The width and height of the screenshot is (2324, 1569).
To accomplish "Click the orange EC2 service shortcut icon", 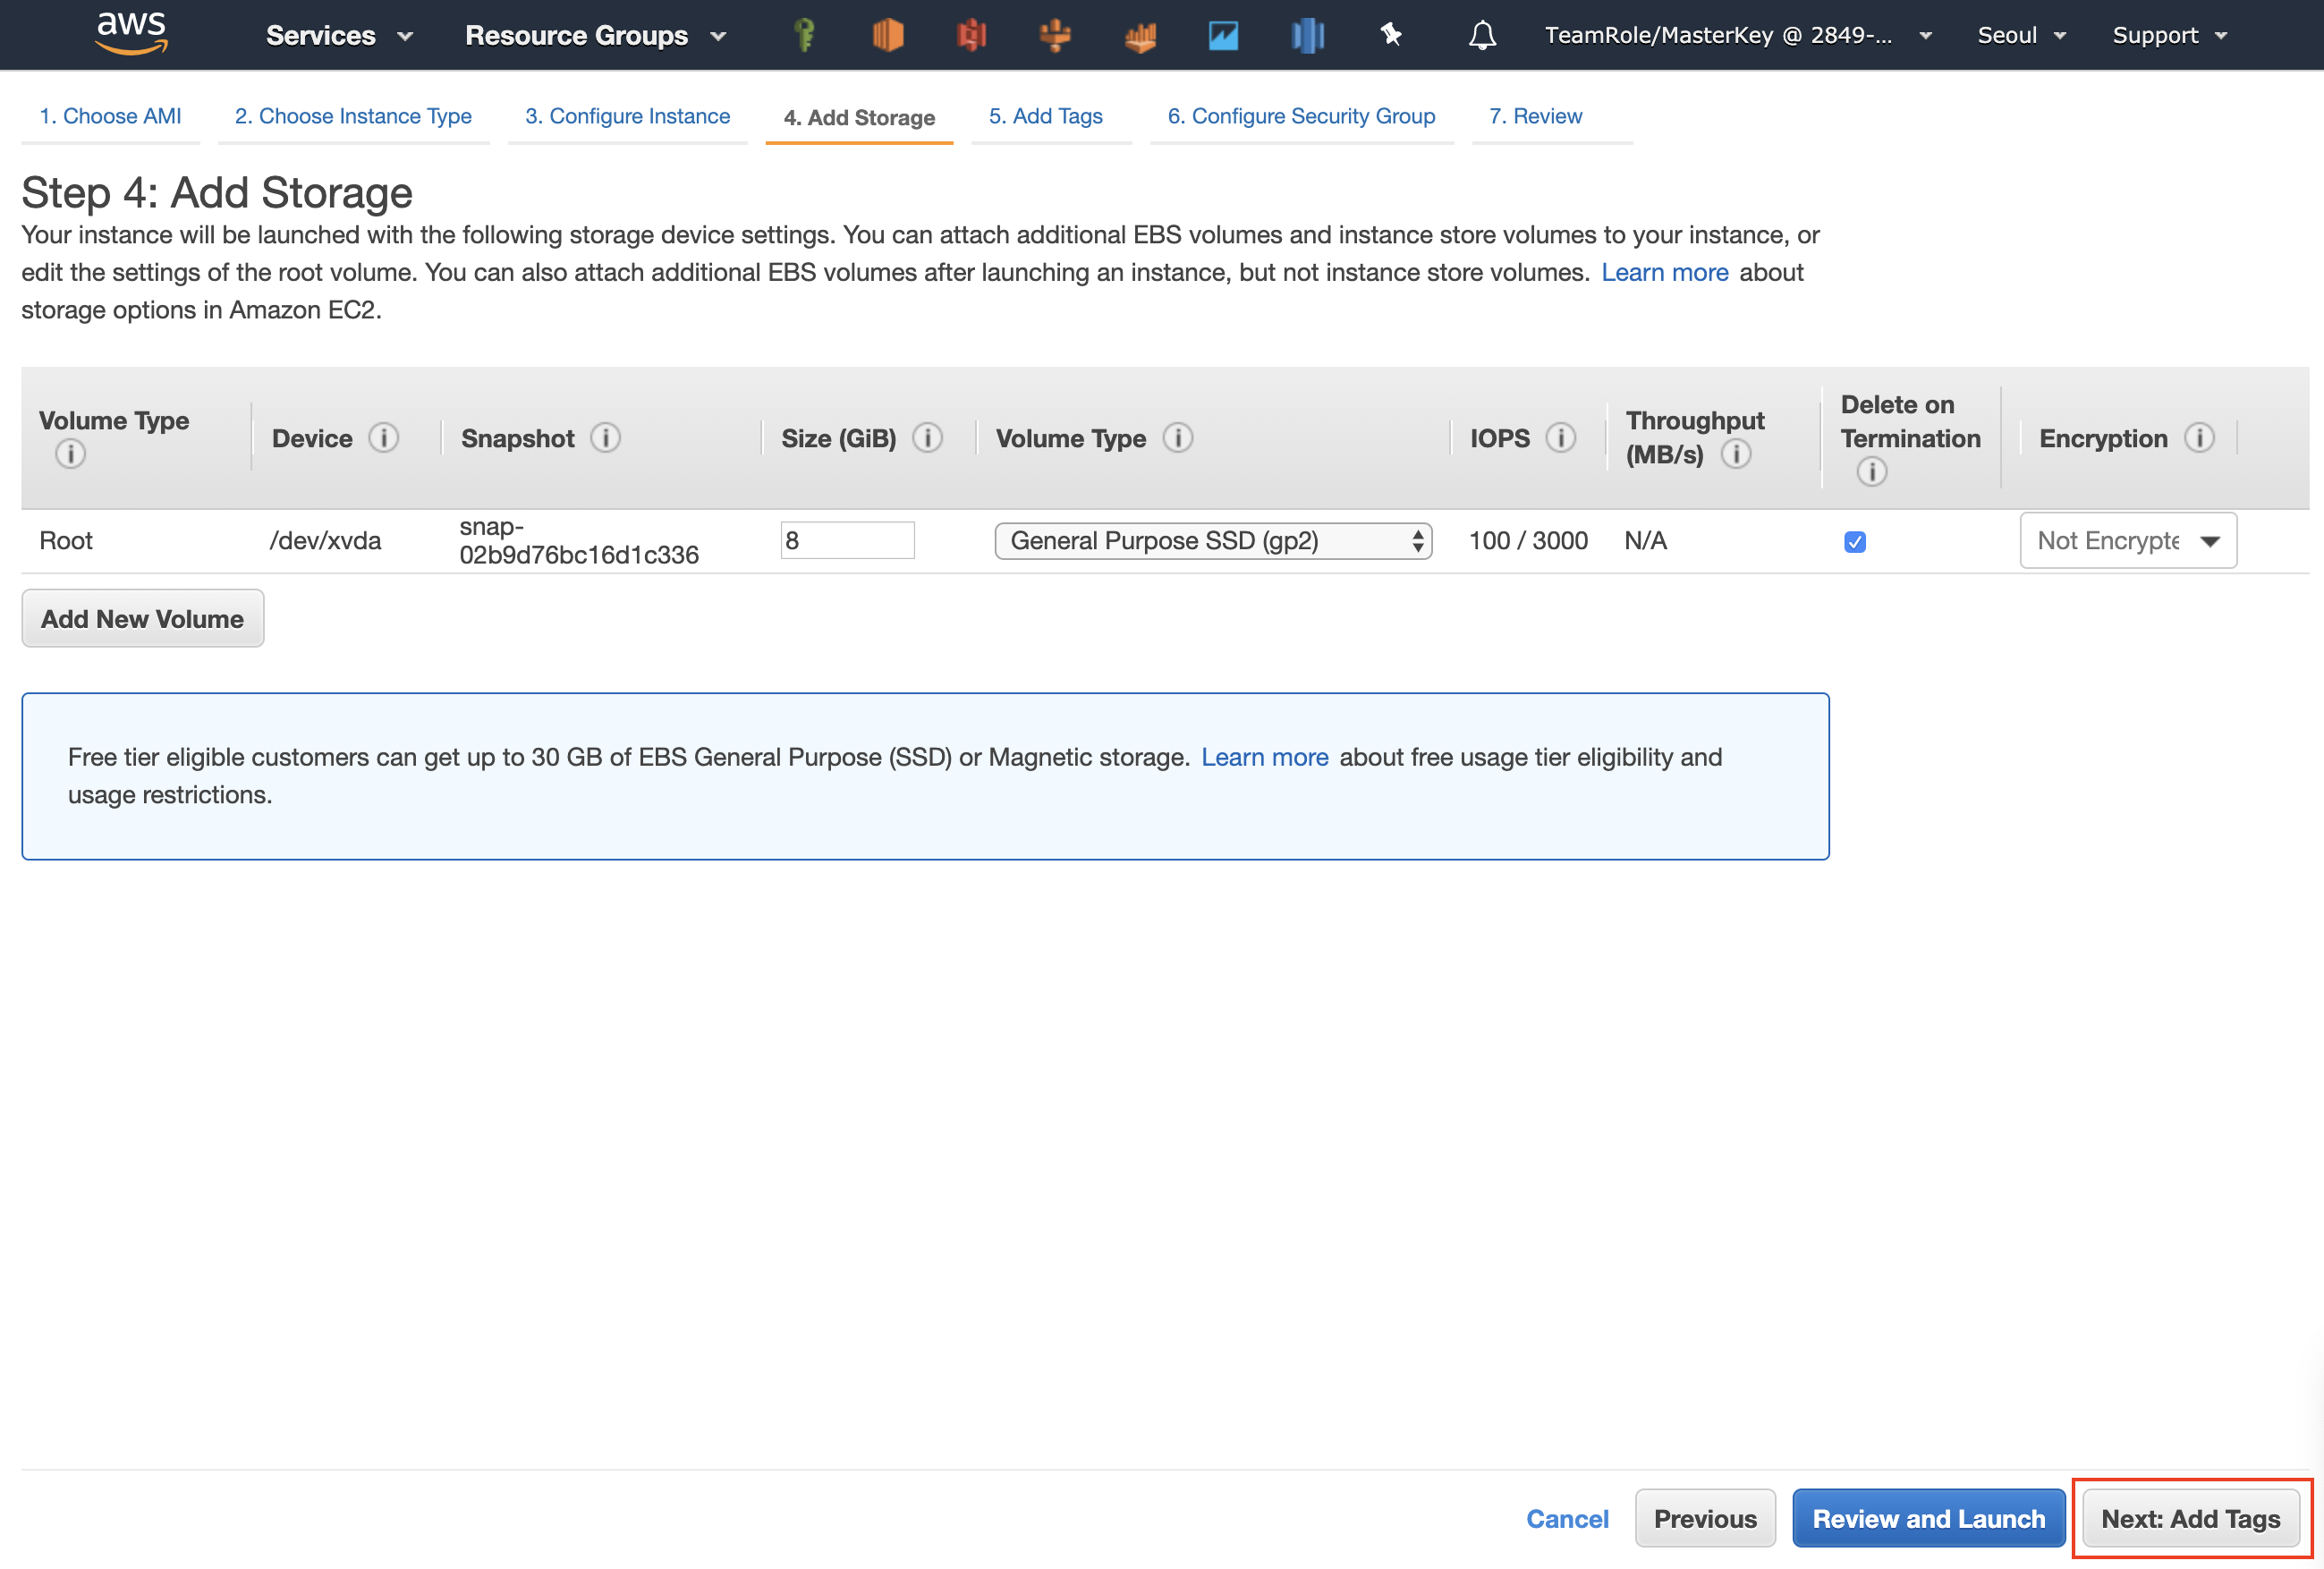I will tap(889, 35).
